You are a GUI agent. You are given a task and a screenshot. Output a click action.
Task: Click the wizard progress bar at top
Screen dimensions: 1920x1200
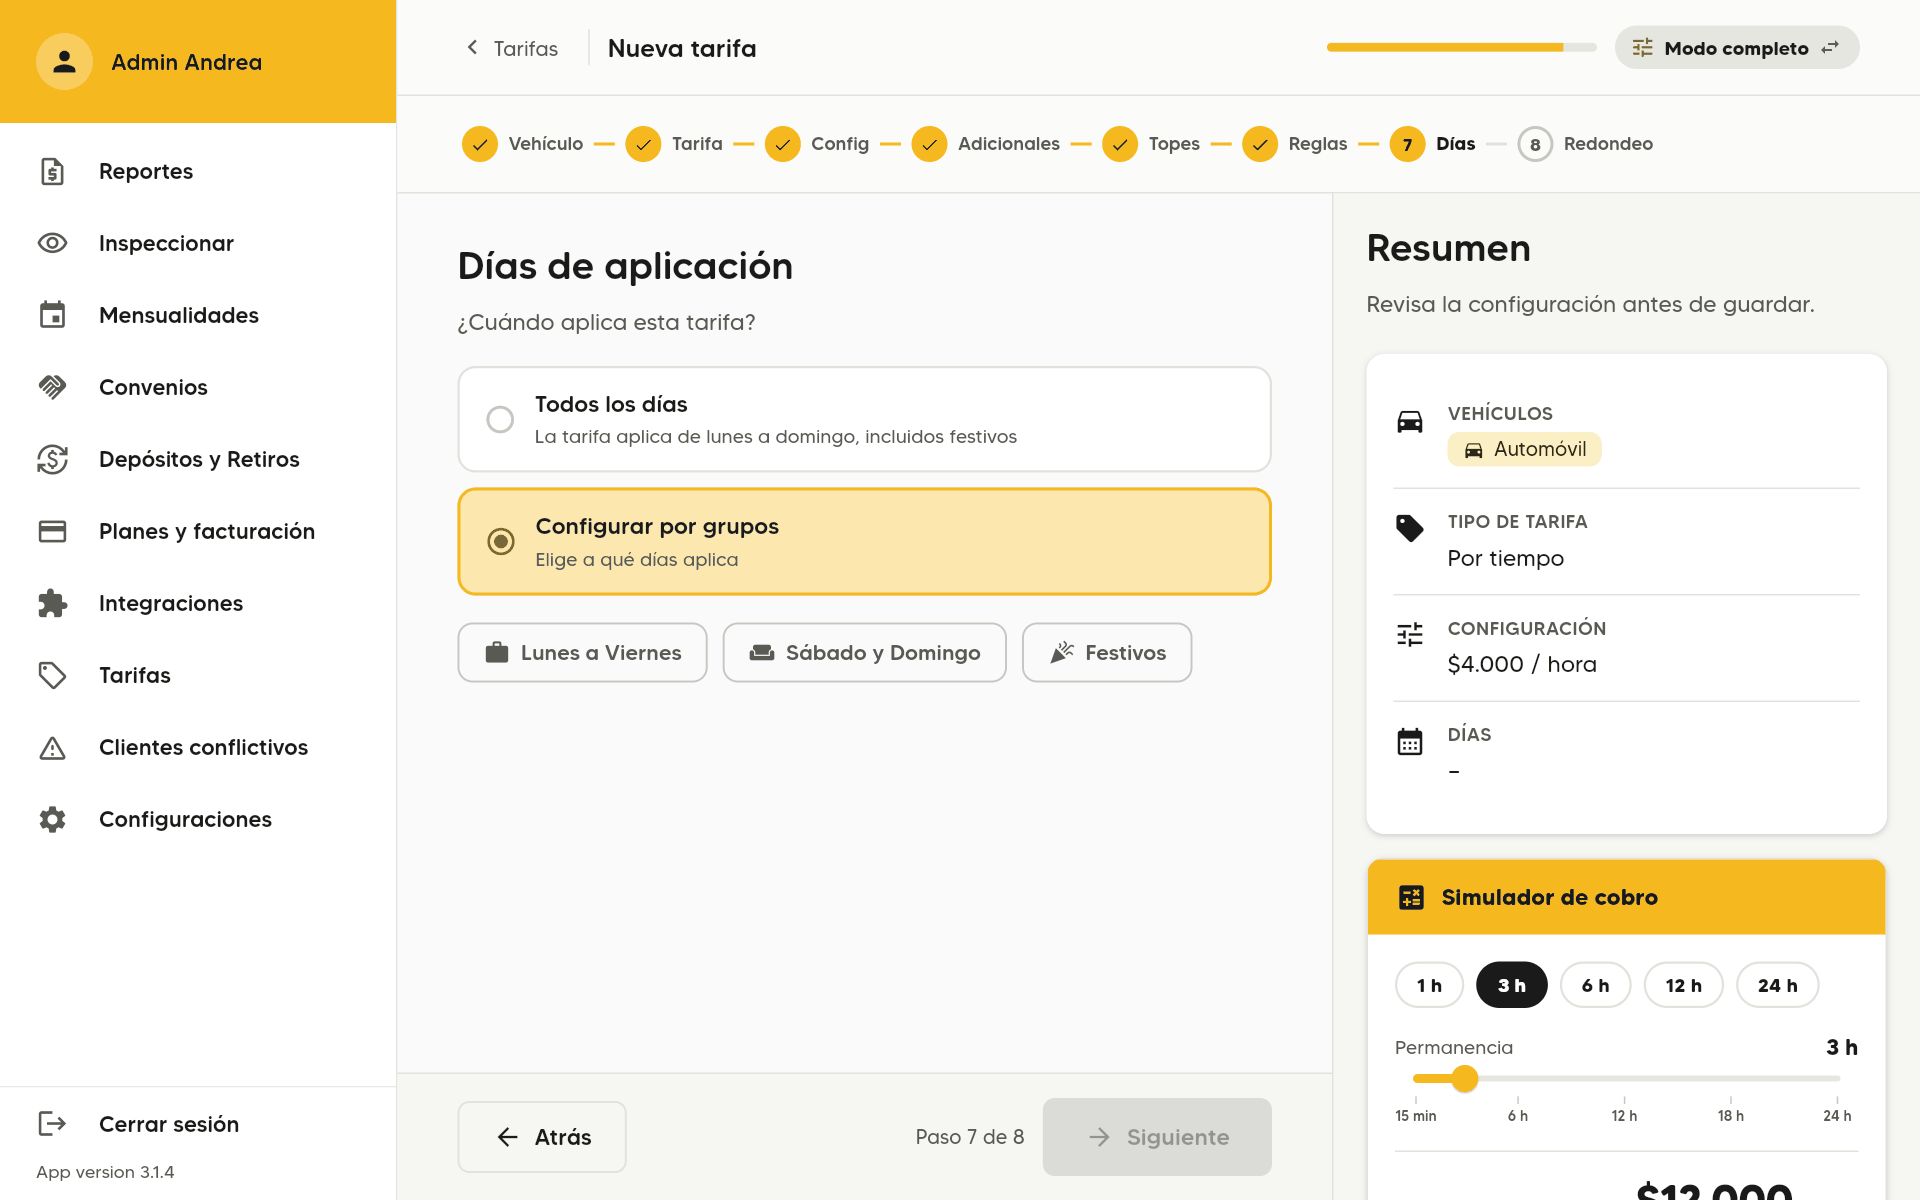(x=1461, y=47)
